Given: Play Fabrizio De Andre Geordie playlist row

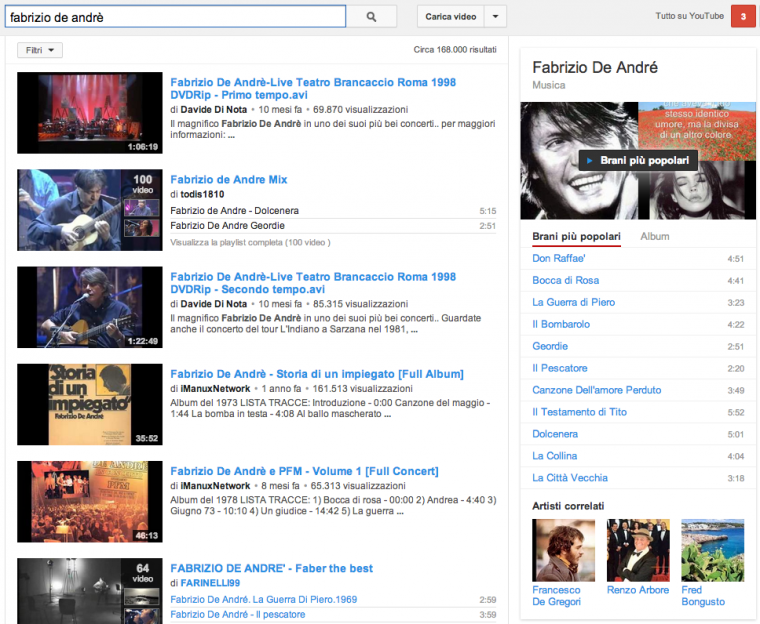Looking at the screenshot, I should click(x=333, y=226).
